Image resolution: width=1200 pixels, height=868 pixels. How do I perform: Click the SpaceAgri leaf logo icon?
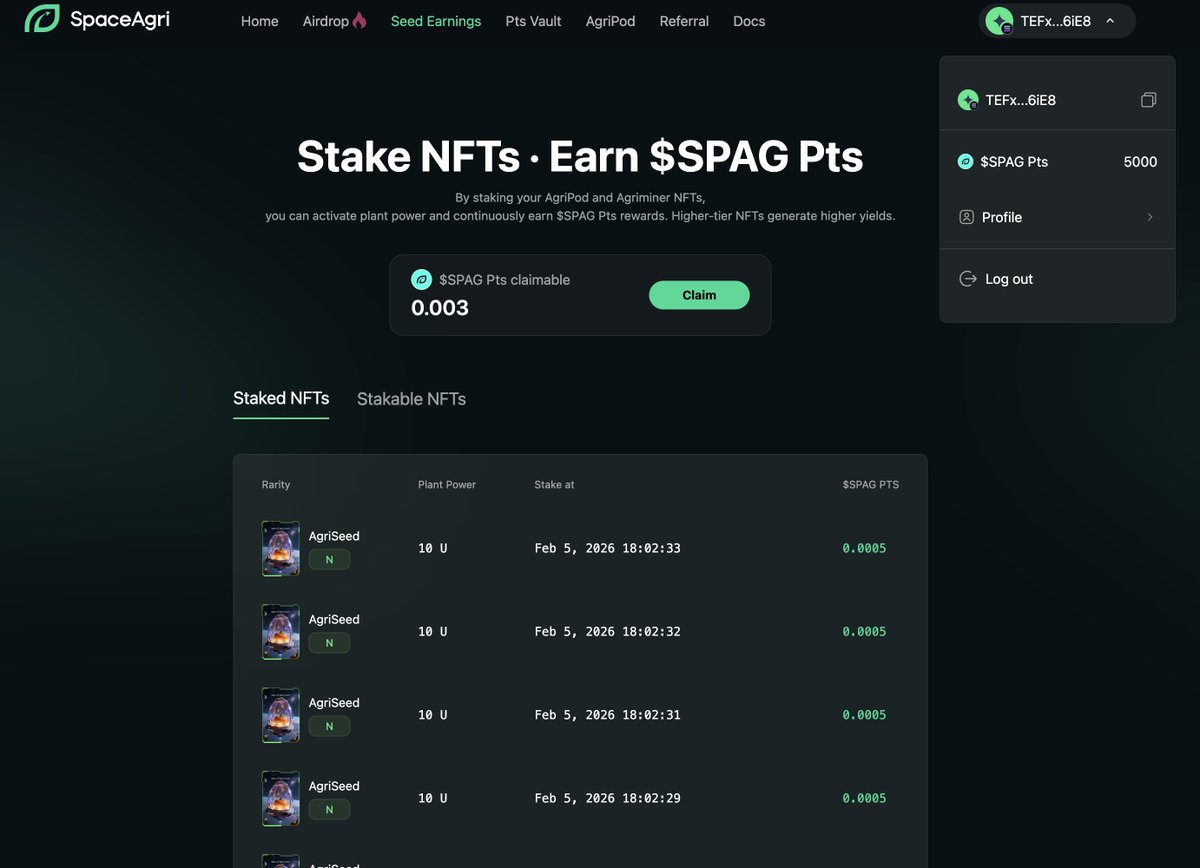42,19
